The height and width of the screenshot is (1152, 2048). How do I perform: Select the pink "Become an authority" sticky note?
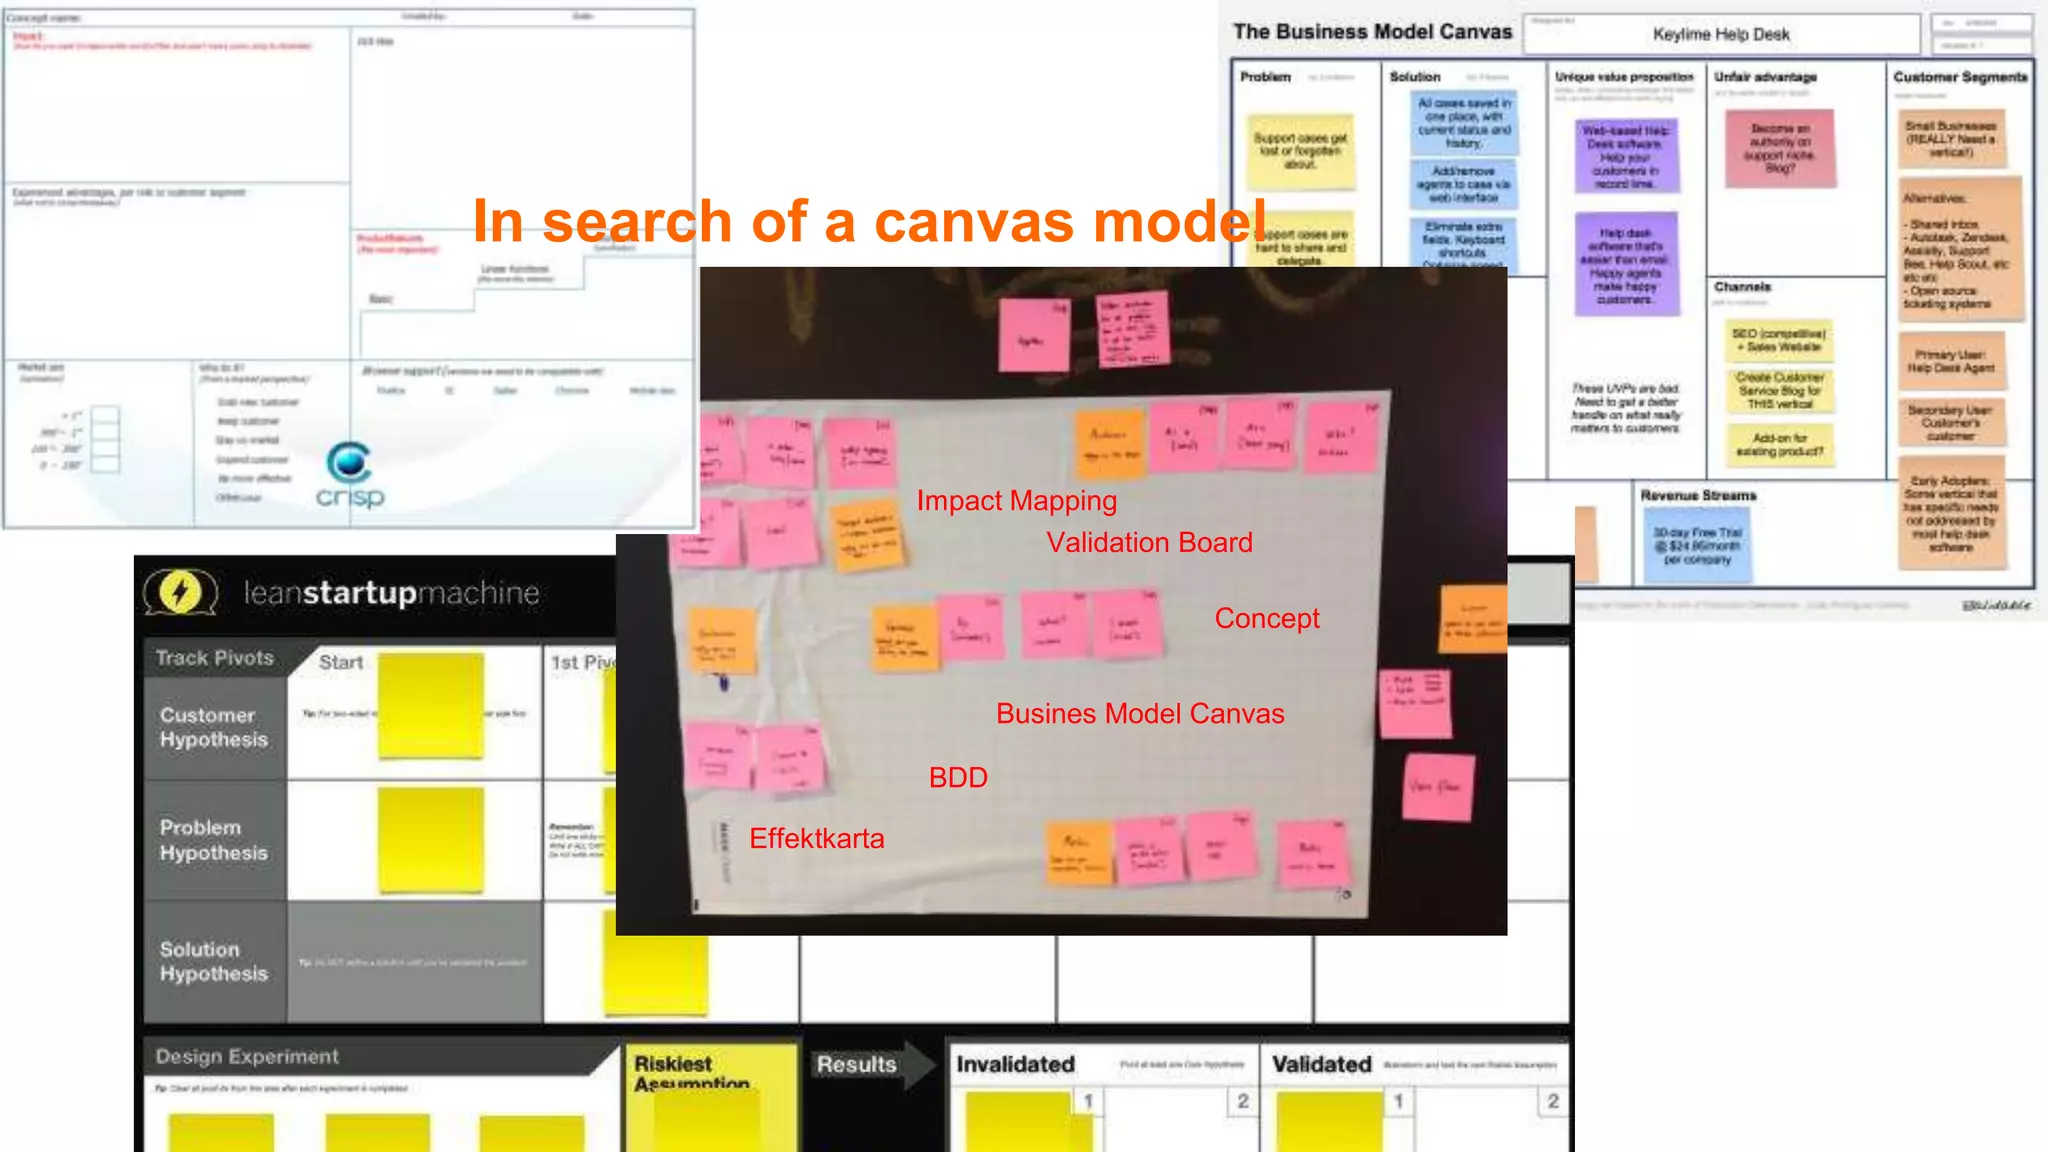pos(1780,148)
